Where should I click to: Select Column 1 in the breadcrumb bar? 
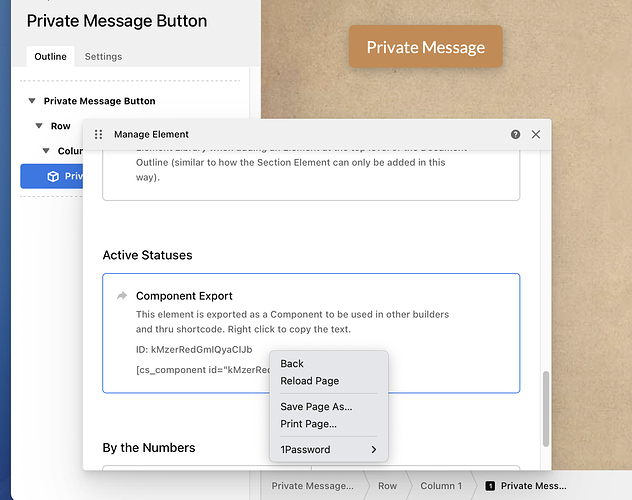(x=441, y=486)
